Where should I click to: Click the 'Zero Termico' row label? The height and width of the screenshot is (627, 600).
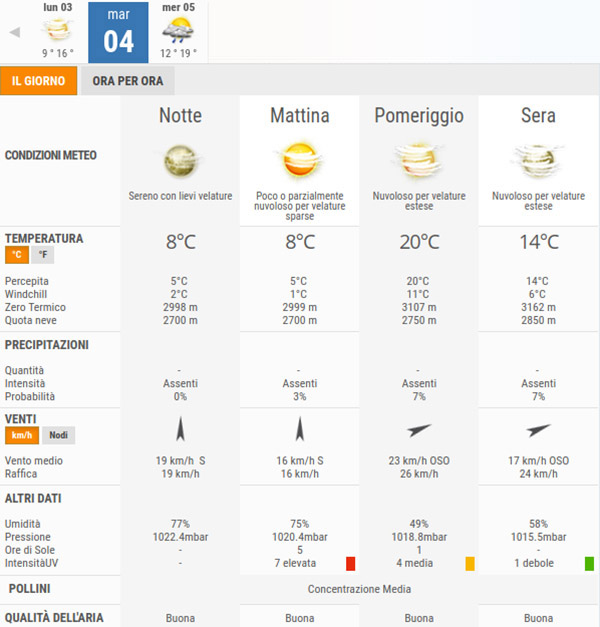35,307
